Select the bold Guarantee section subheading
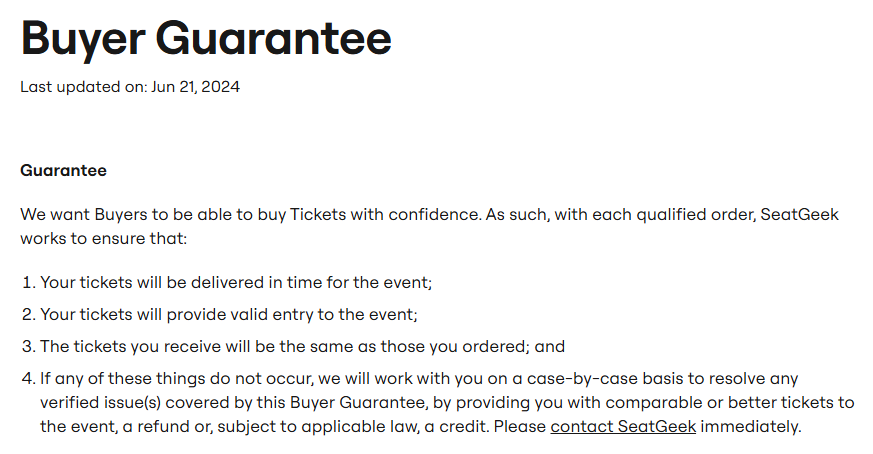873x454 pixels. tap(63, 170)
